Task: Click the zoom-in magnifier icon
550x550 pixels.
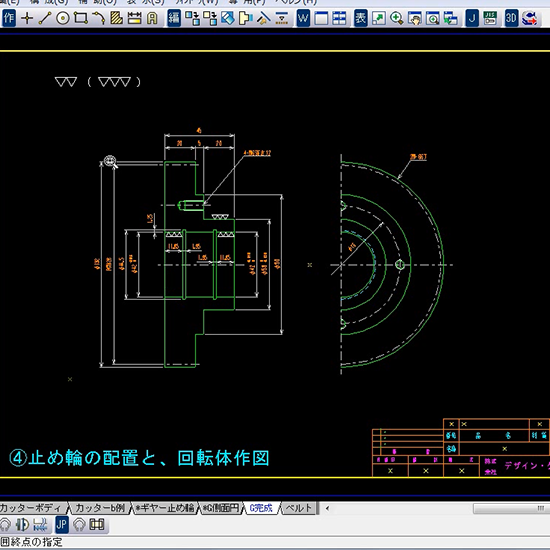Action: pos(397,18)
